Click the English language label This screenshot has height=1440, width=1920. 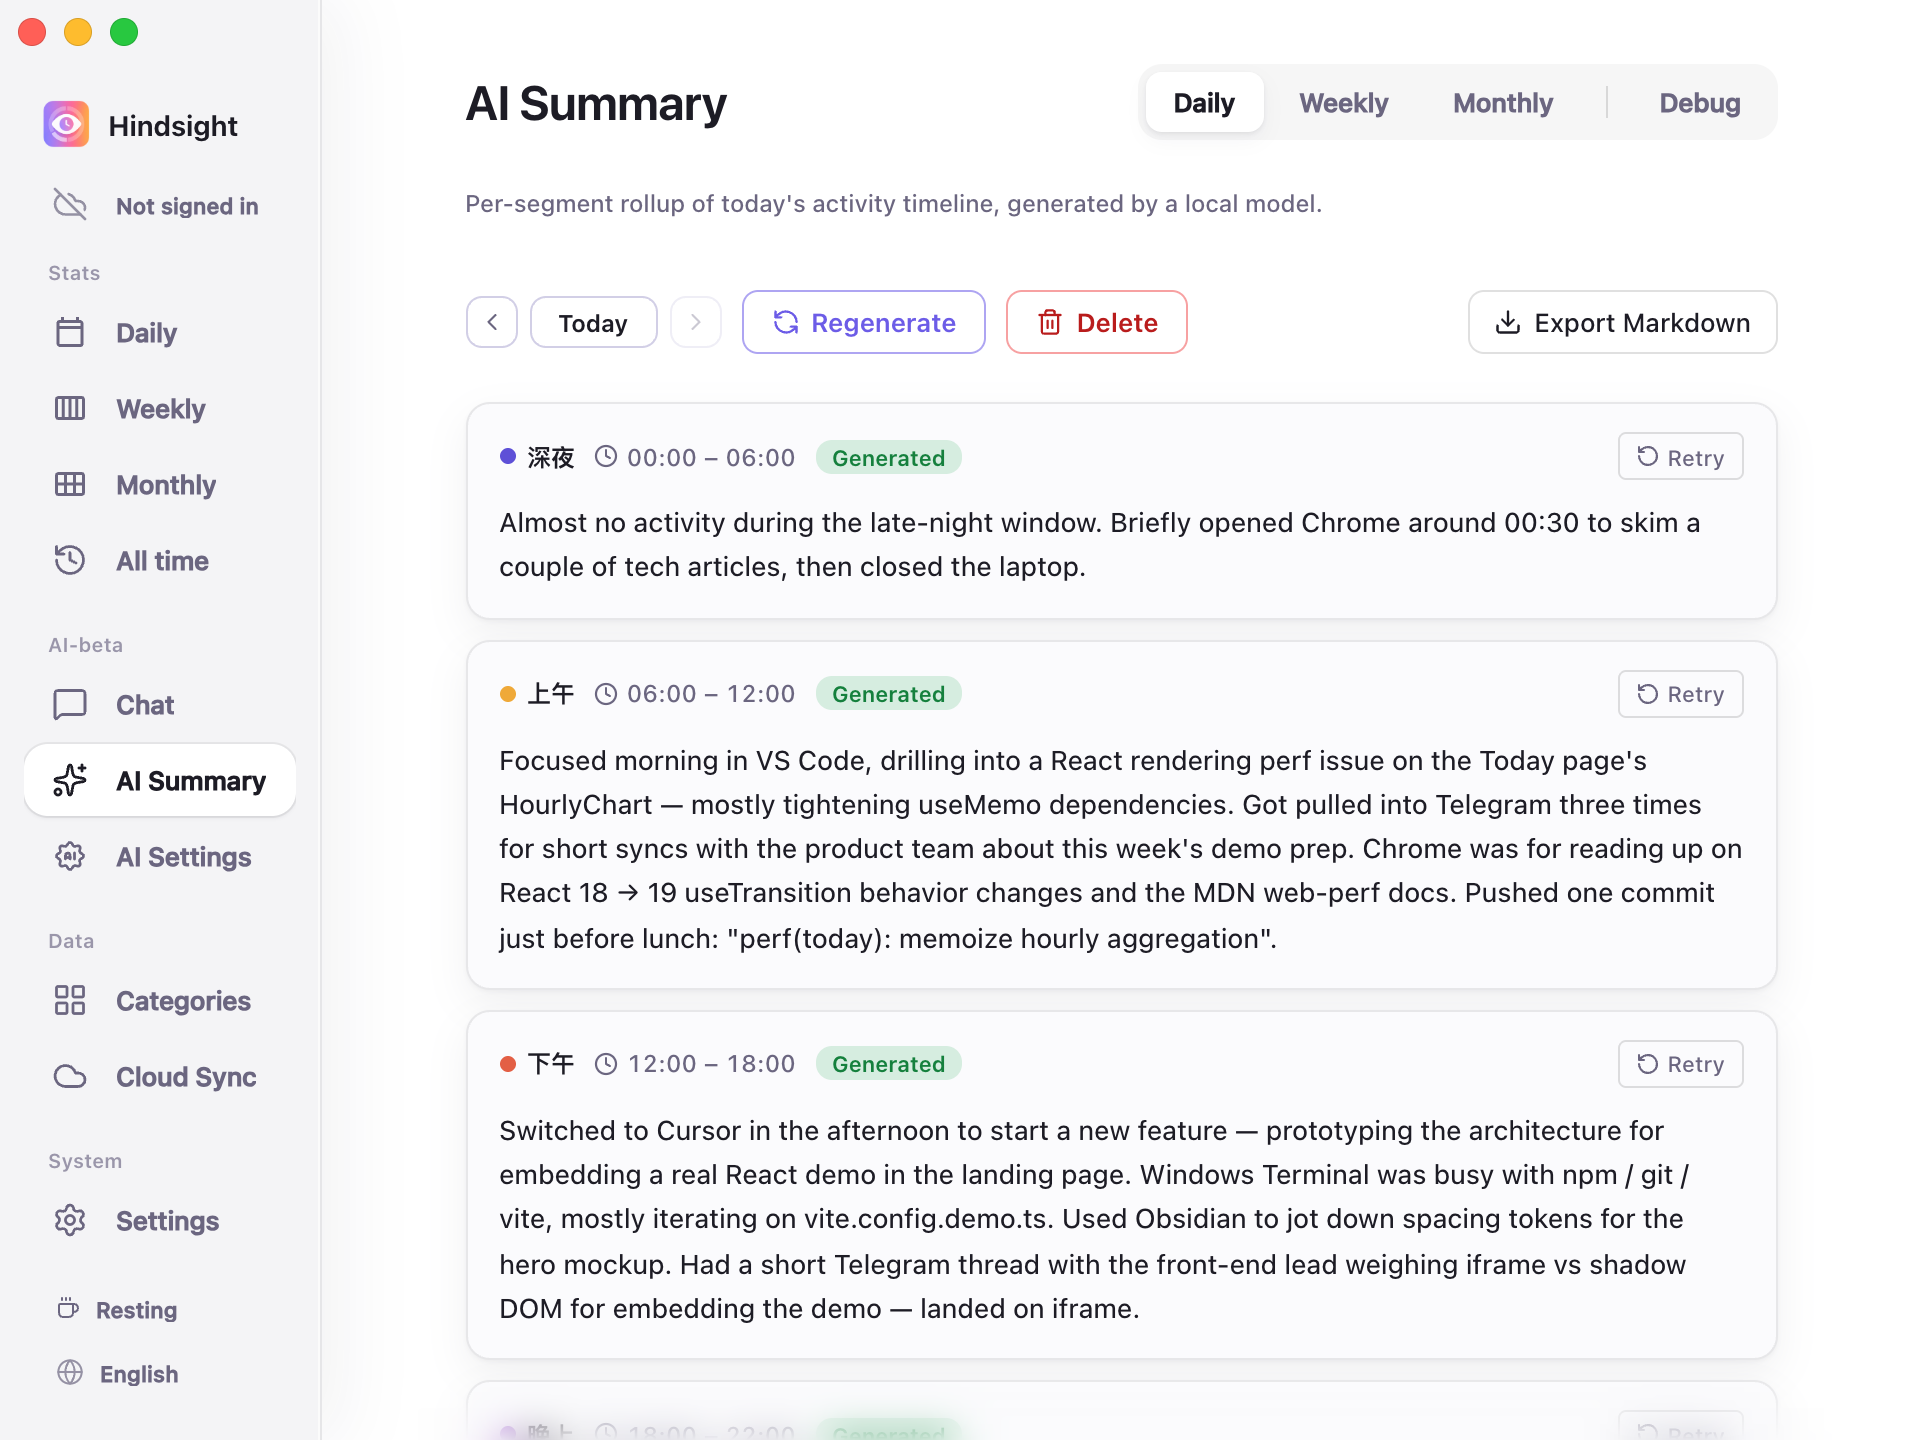(139, 1373)
